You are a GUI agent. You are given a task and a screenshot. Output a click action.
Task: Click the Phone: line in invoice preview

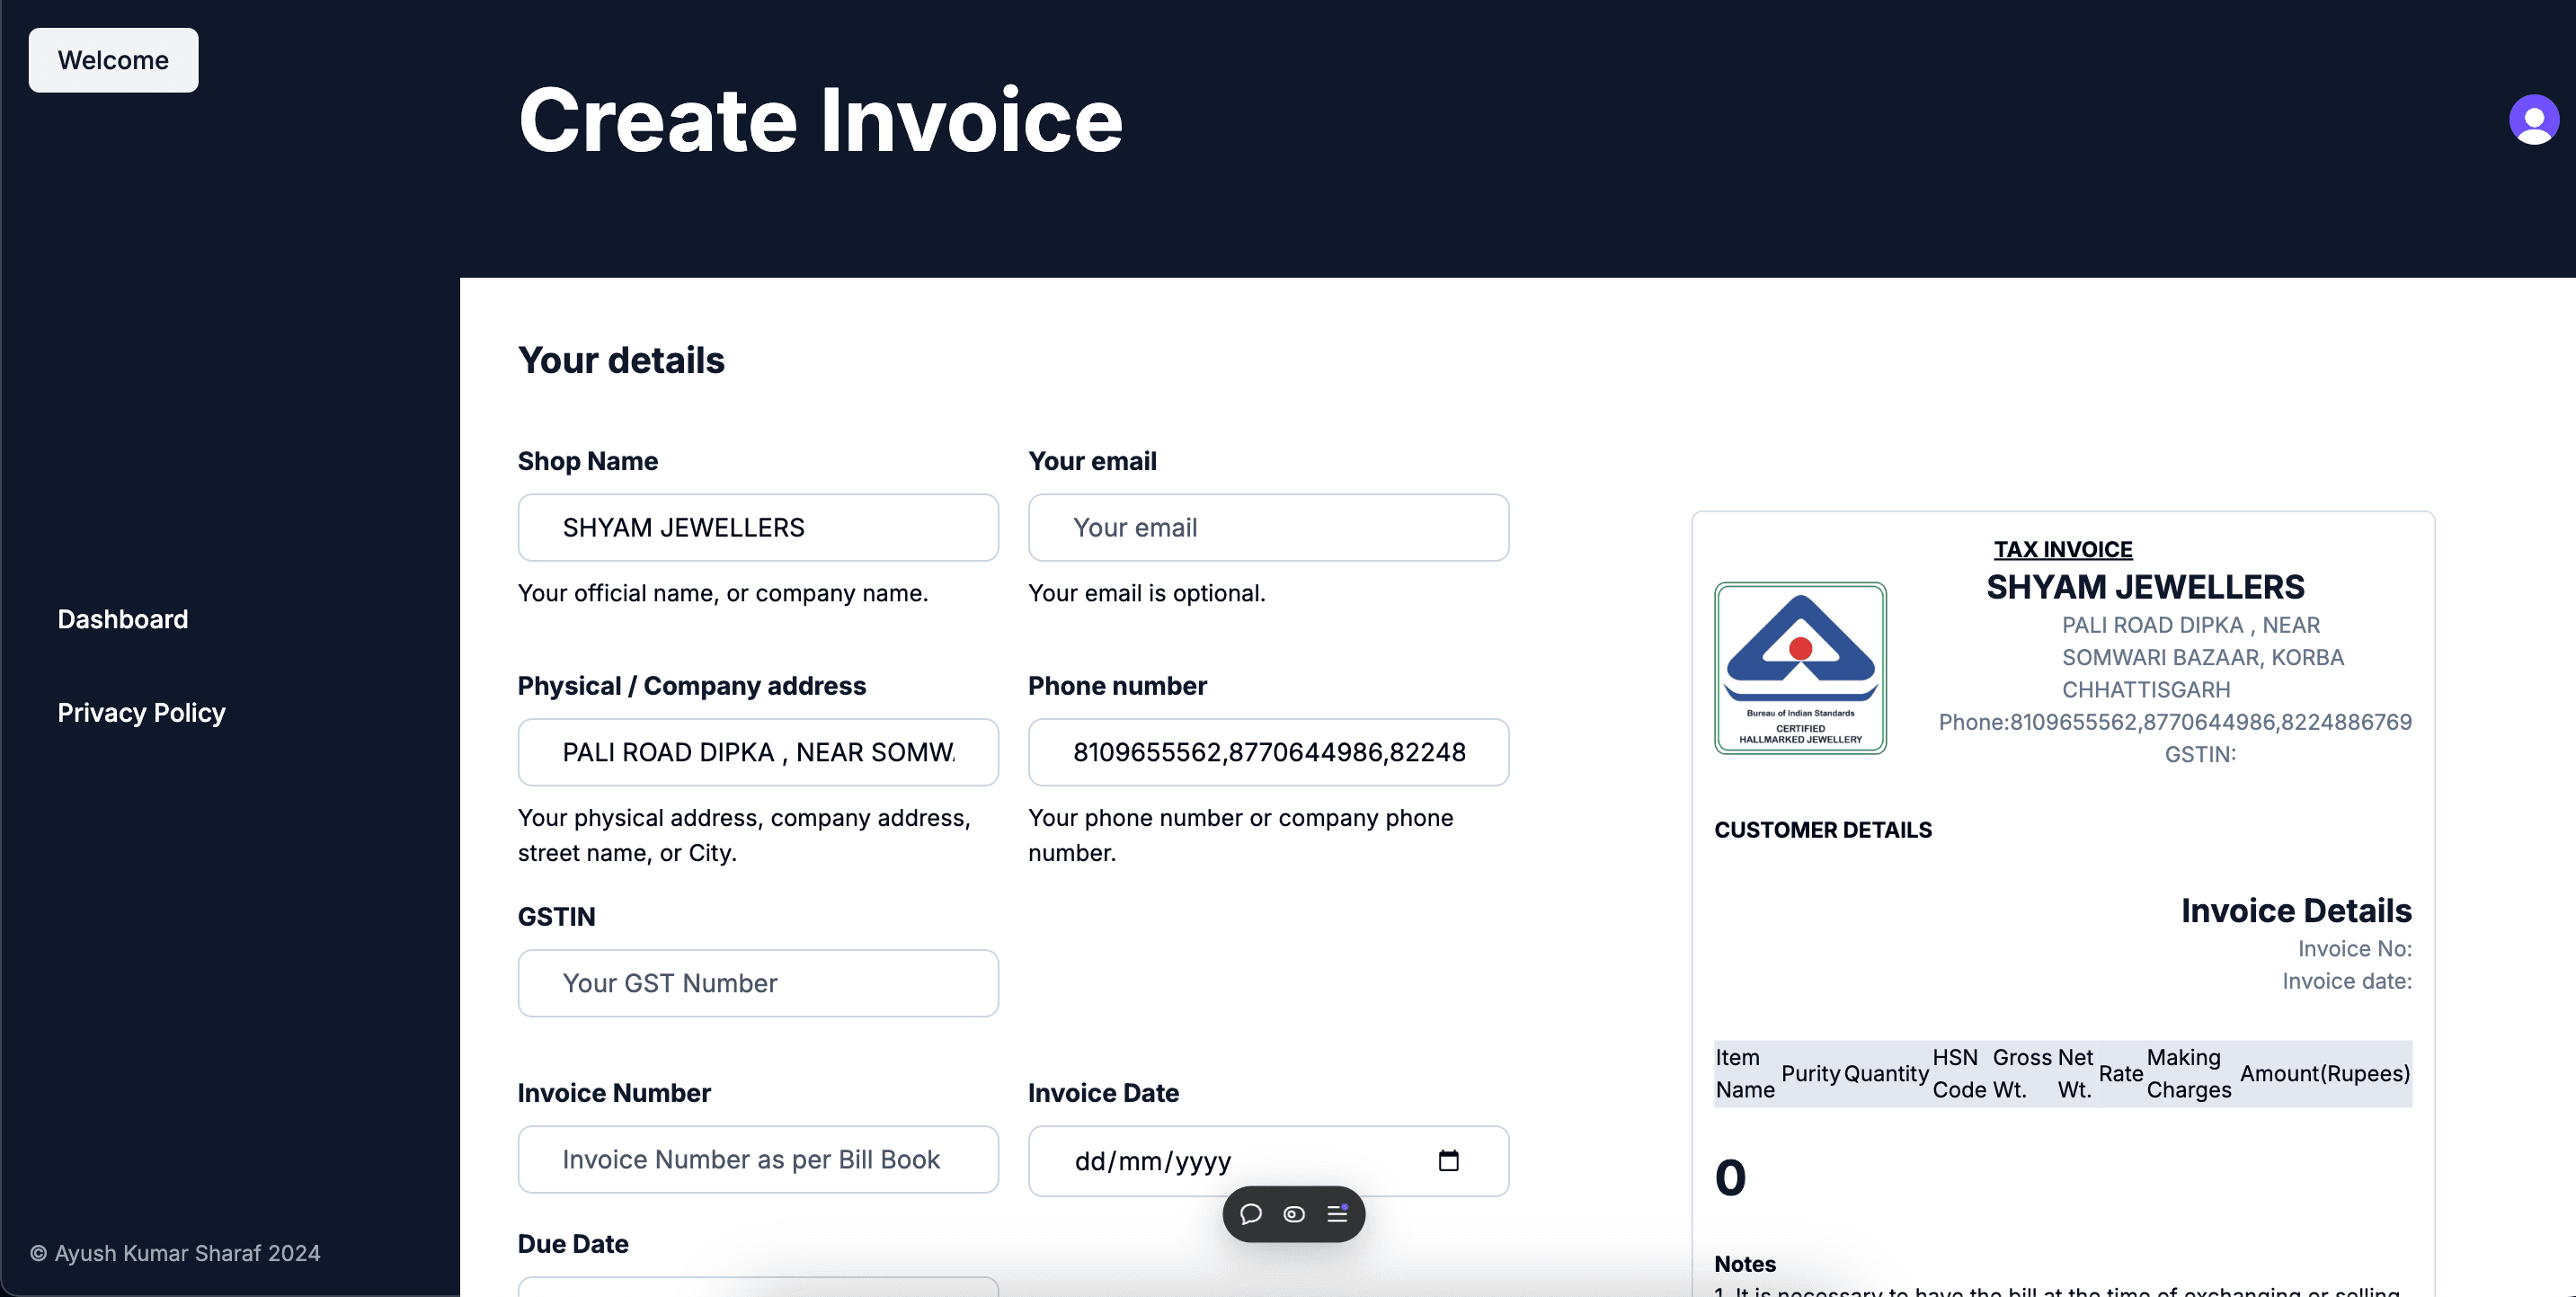(x=2175, y=722)
